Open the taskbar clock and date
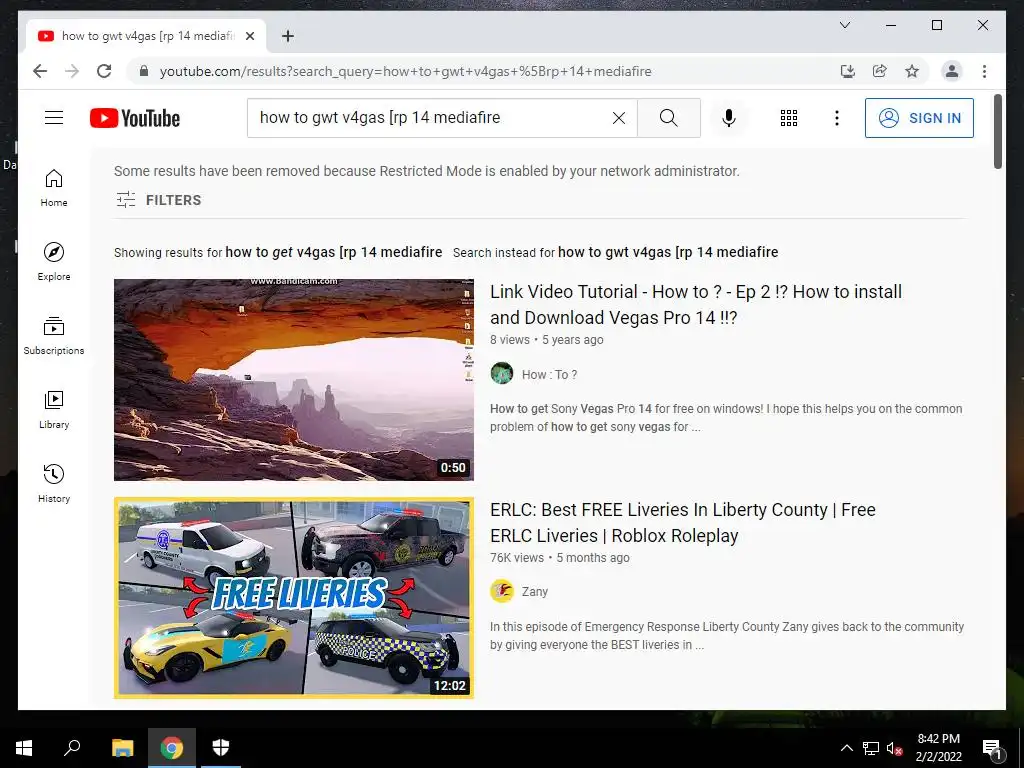 coord(938,748)
